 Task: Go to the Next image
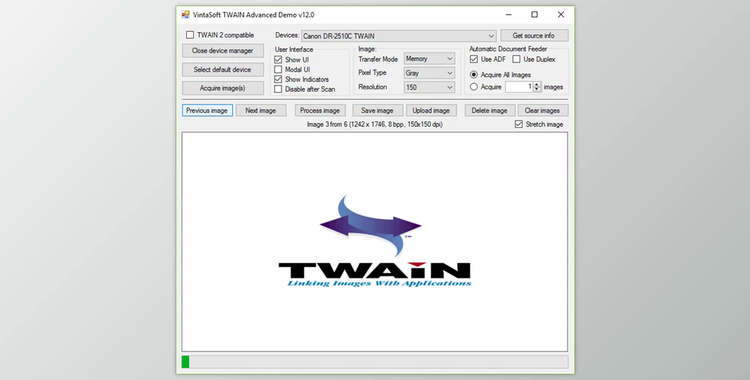coord(261,111)
